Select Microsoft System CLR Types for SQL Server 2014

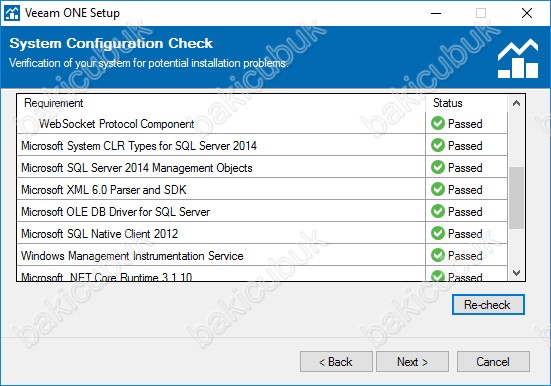(262, 146)
